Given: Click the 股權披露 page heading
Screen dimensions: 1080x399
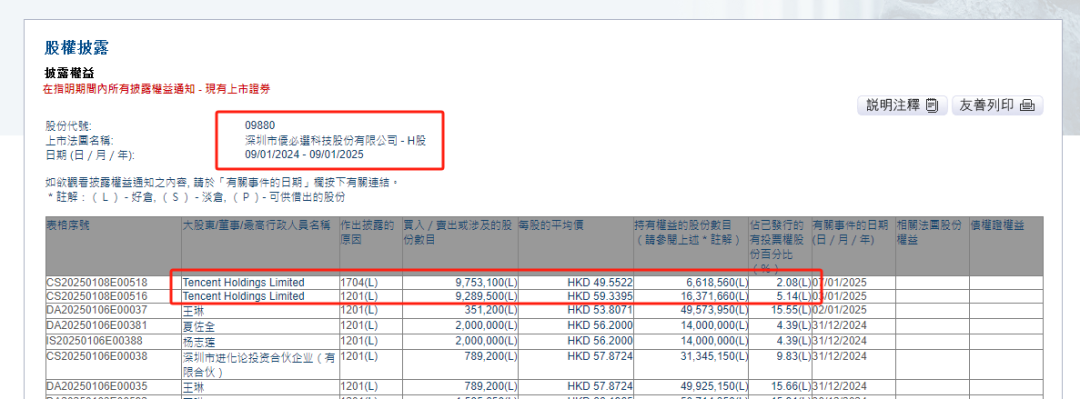Looking at the screenshot, I should click(76, 48).
